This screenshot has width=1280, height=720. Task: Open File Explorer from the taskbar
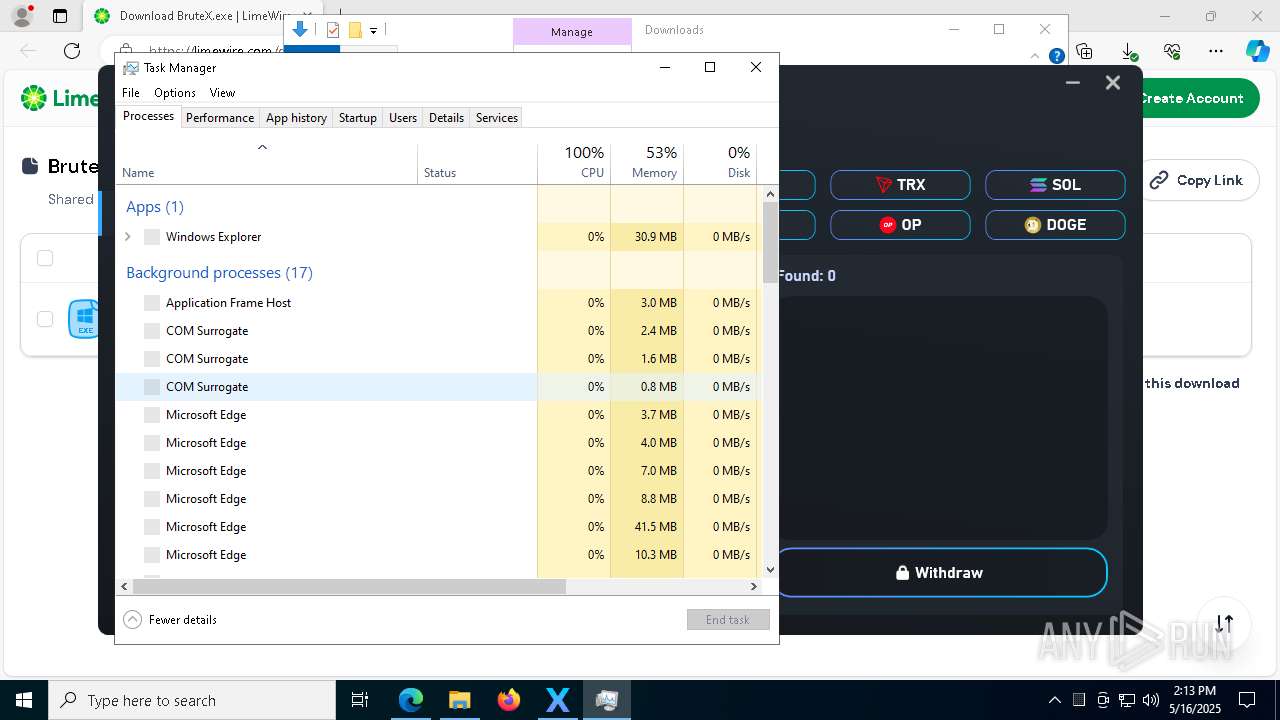coord(459,700)
